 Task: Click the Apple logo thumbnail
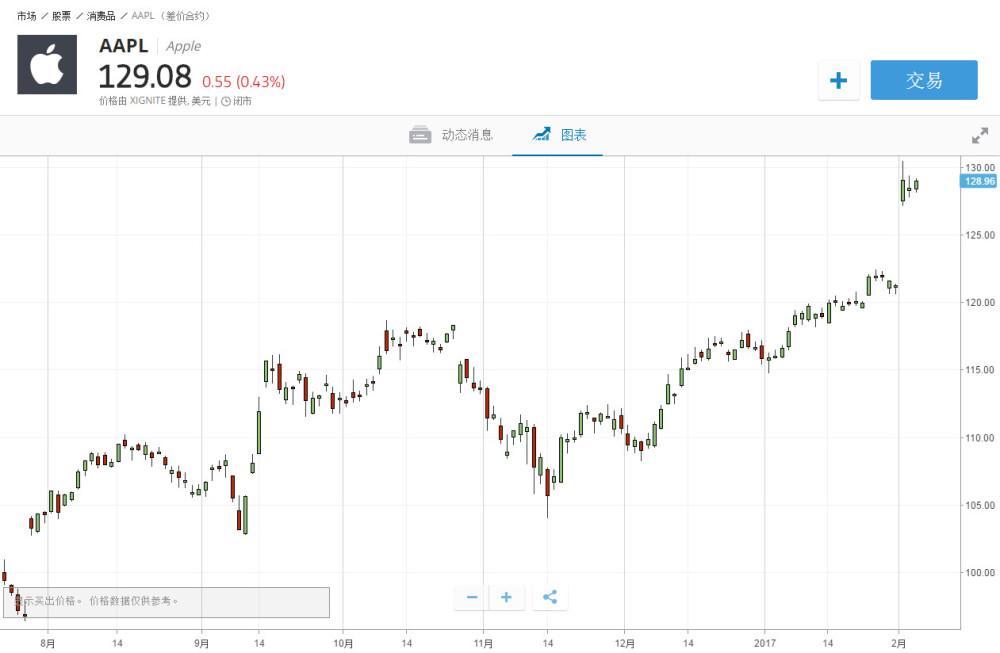[47, 64]
